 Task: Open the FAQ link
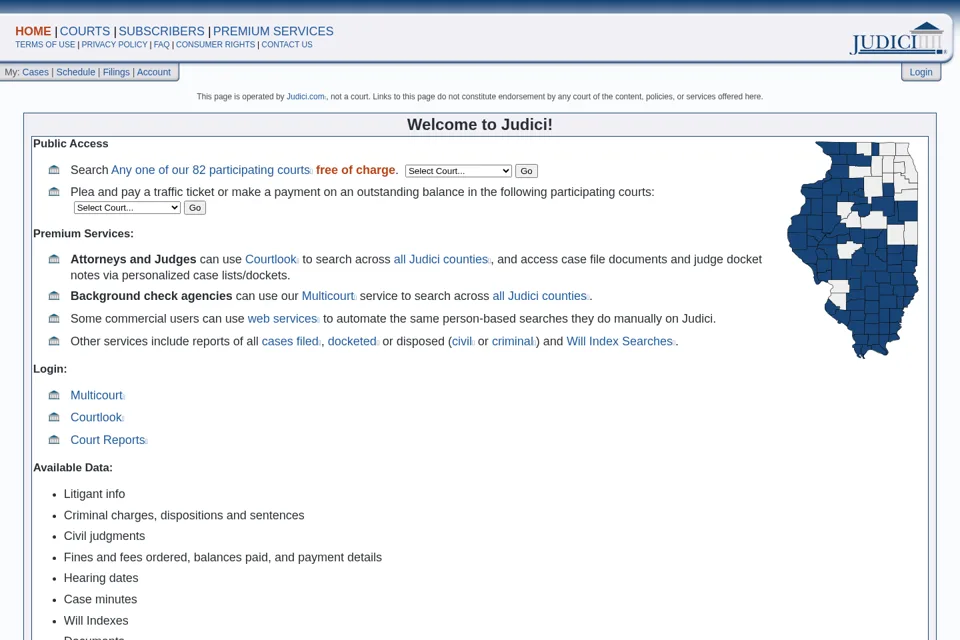coord(162,45)
